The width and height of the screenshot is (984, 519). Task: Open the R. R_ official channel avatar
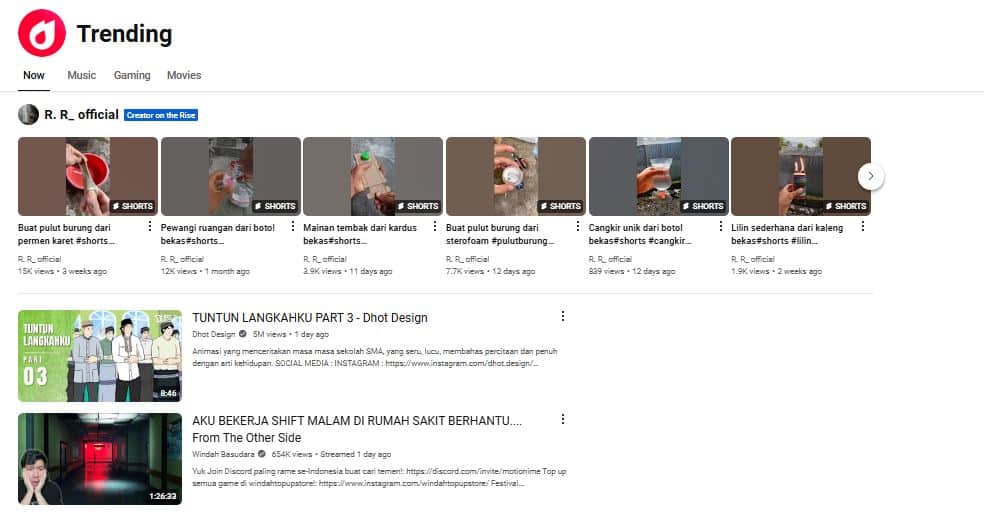click(28, 114)
